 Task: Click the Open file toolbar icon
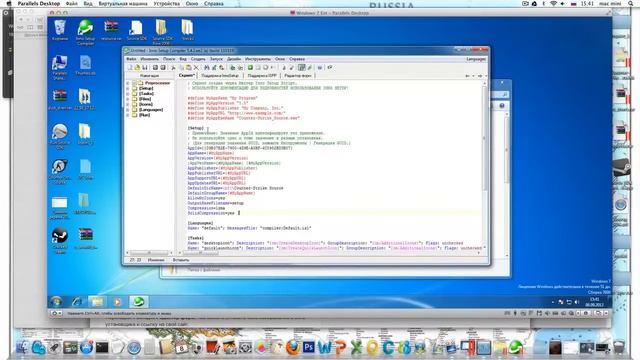coord(137,67)
